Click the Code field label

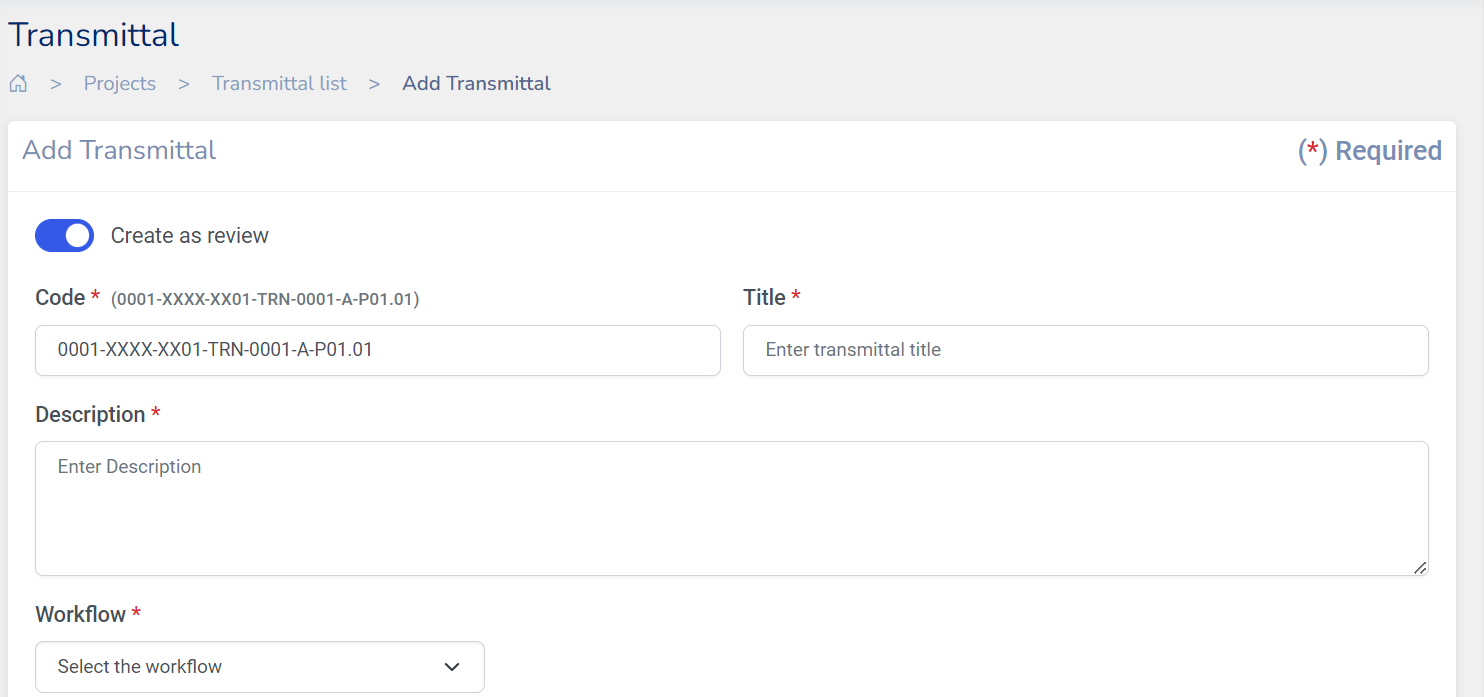(59, 298)
